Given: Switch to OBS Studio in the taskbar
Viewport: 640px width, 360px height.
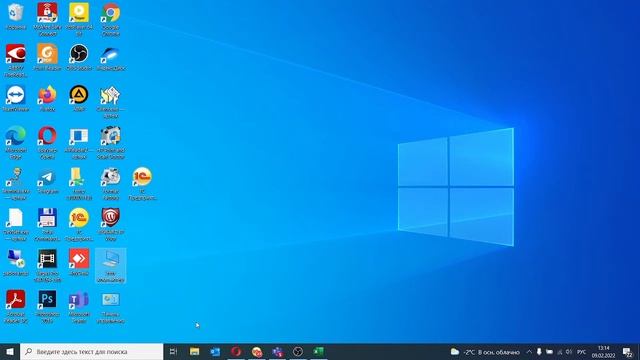Looking at the screenshot, I should click(298, 351).
